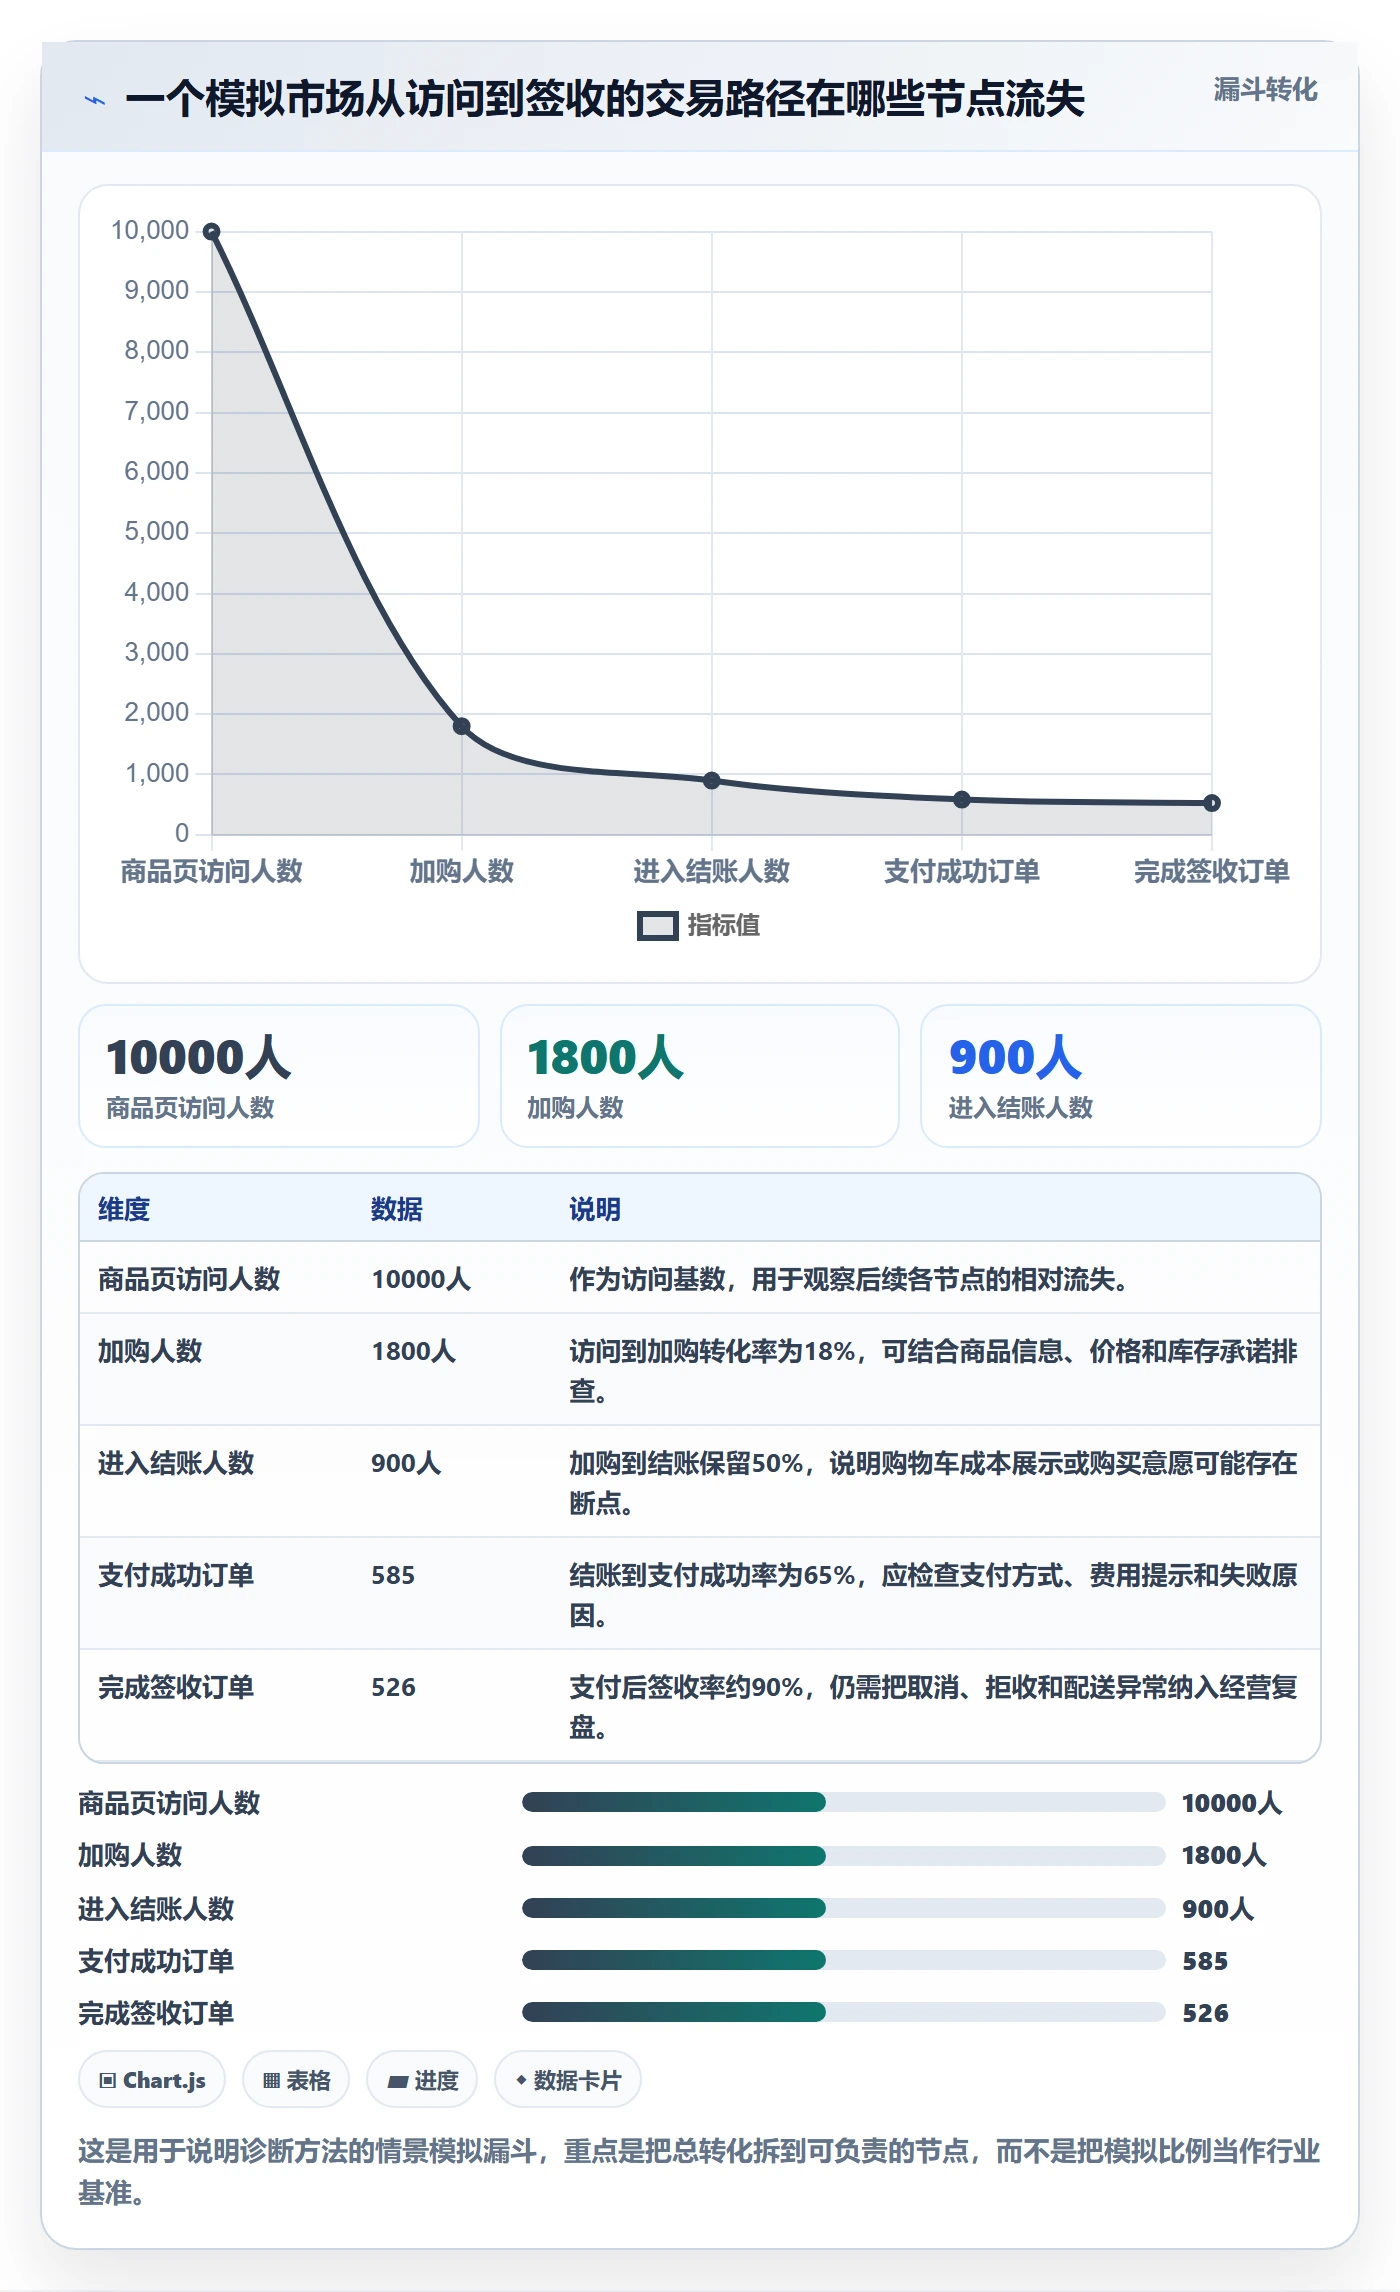Image resolution: width=1400 pixels, height=2292 pixels.
Task: Click the 维度 table column header
Action: pos(124,1209)
